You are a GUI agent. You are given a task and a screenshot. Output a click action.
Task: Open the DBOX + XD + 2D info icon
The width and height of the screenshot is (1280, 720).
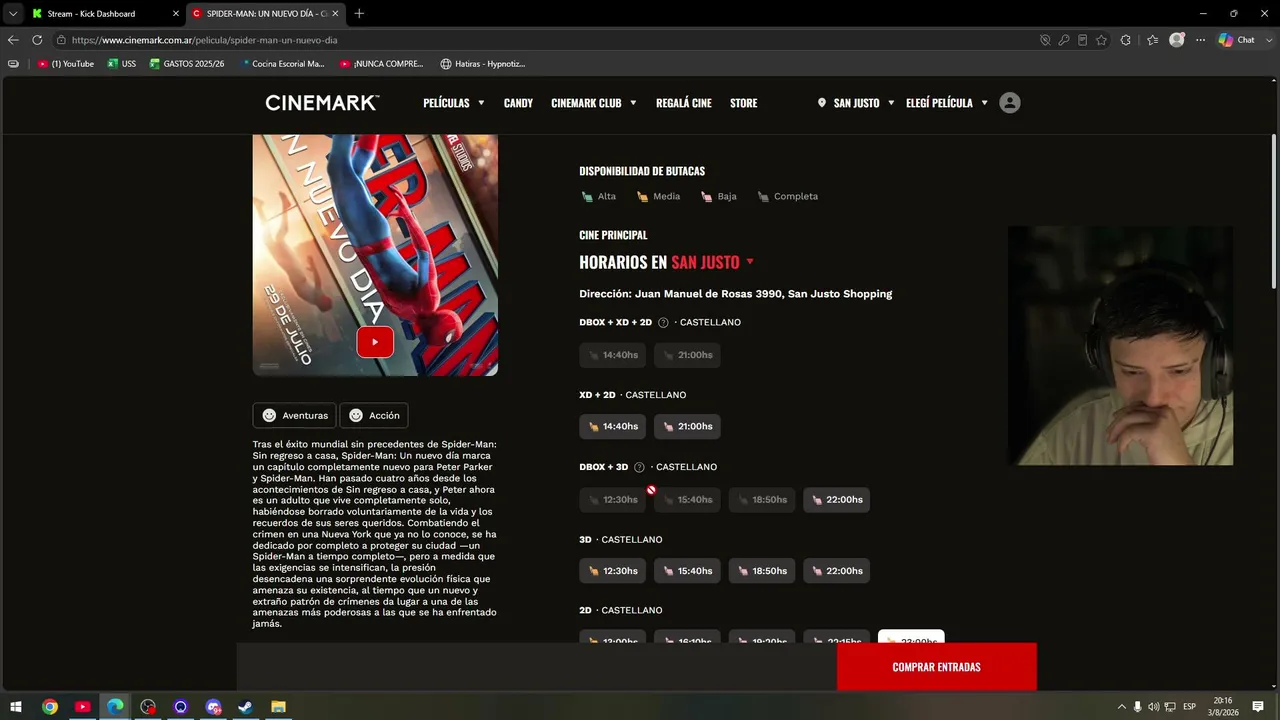[663, 323]
